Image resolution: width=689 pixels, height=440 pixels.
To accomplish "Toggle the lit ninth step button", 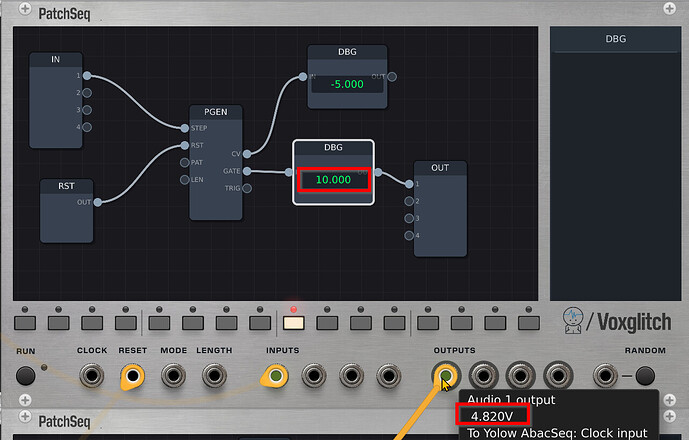I will coord(294,323).
